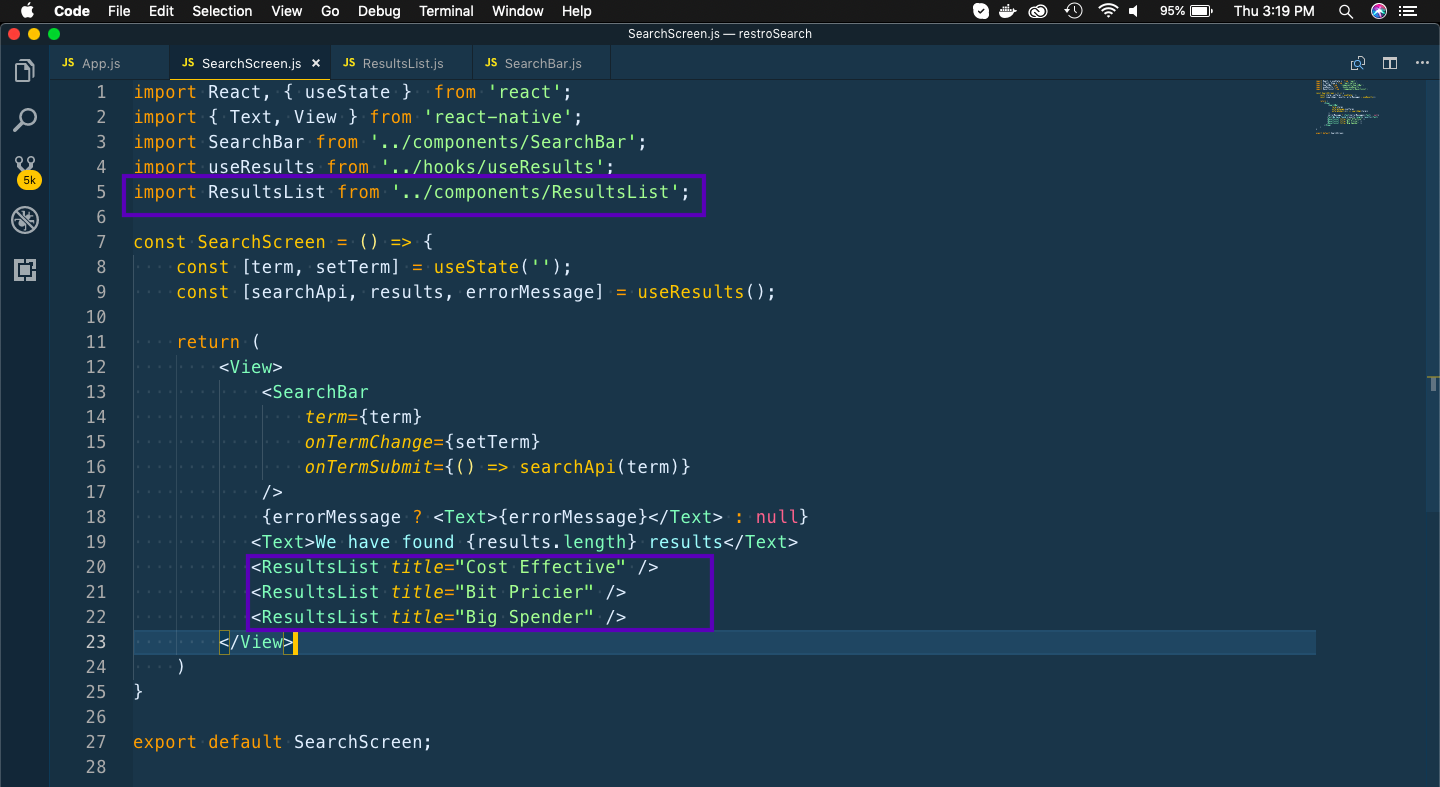Activate the Siri icon

tap(1379, 11)
